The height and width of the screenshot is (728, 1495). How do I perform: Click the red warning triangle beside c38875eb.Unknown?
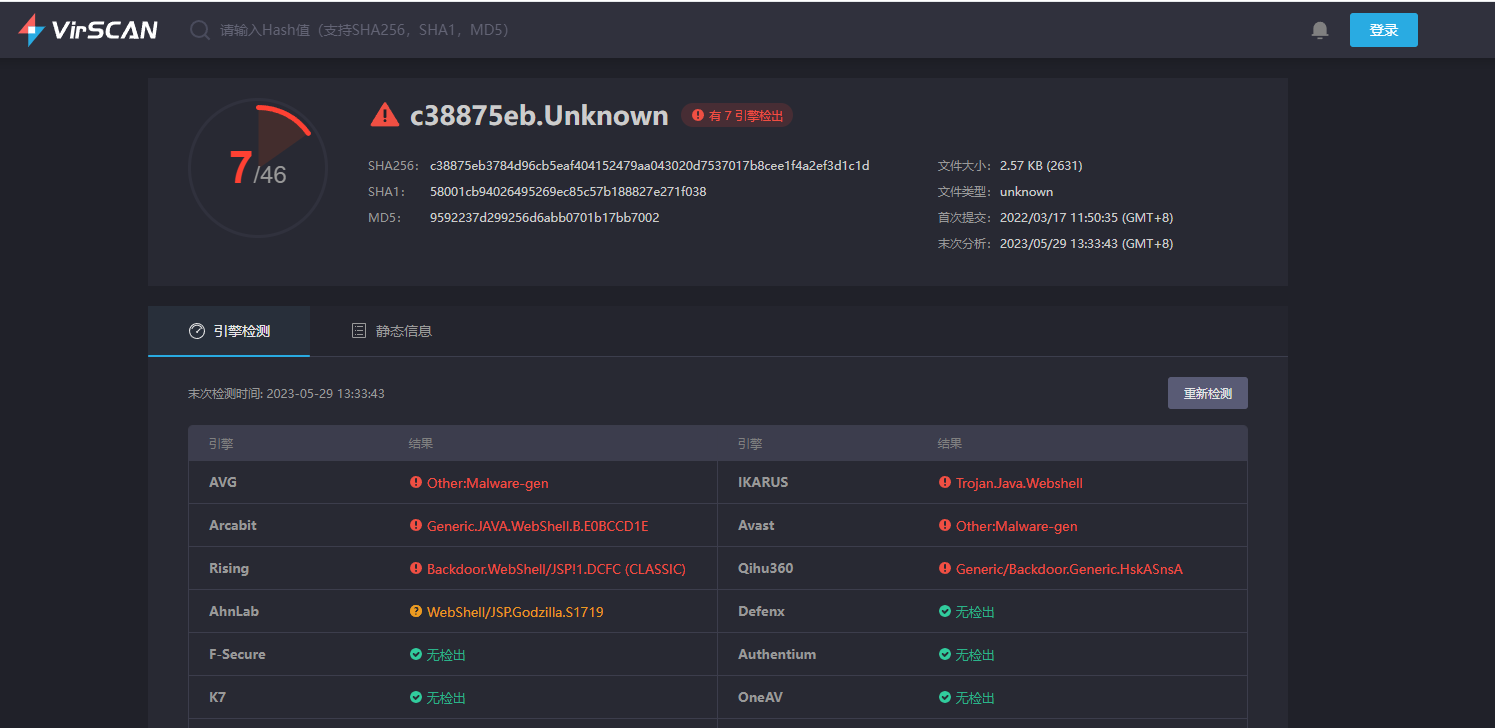385,115
